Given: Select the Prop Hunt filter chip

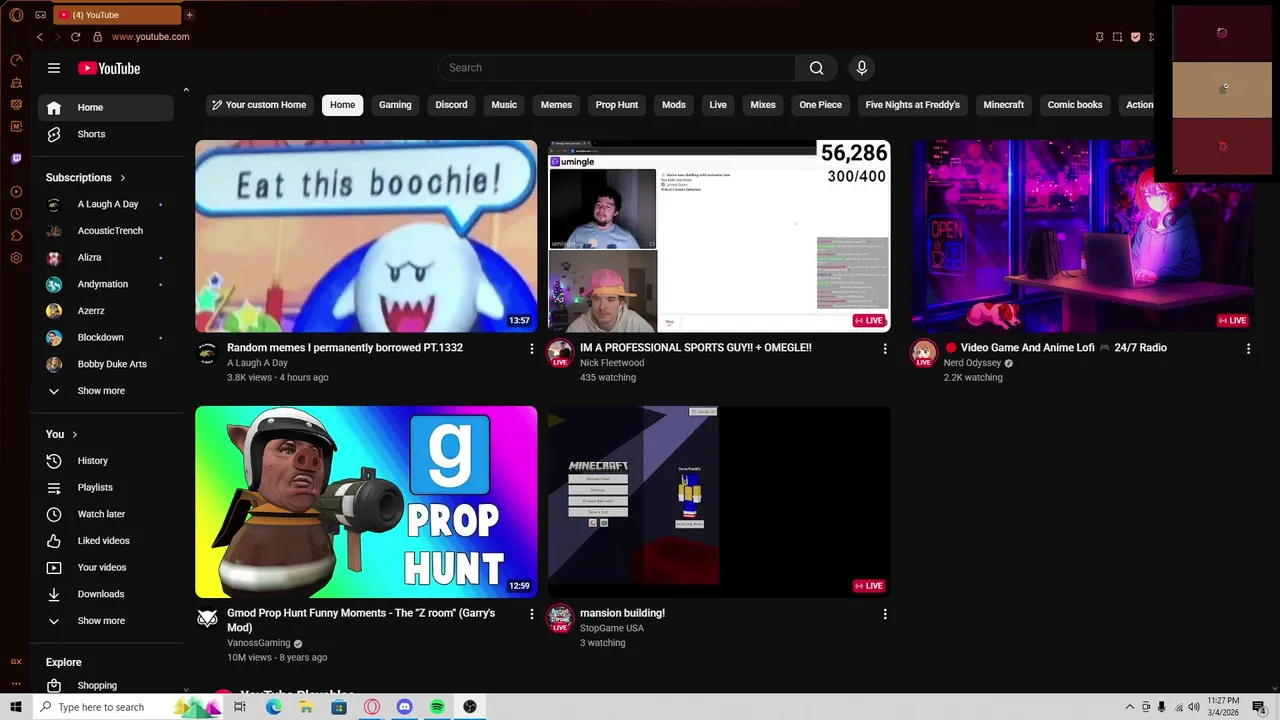Looking at the screenshot, I should coord(617,105).
